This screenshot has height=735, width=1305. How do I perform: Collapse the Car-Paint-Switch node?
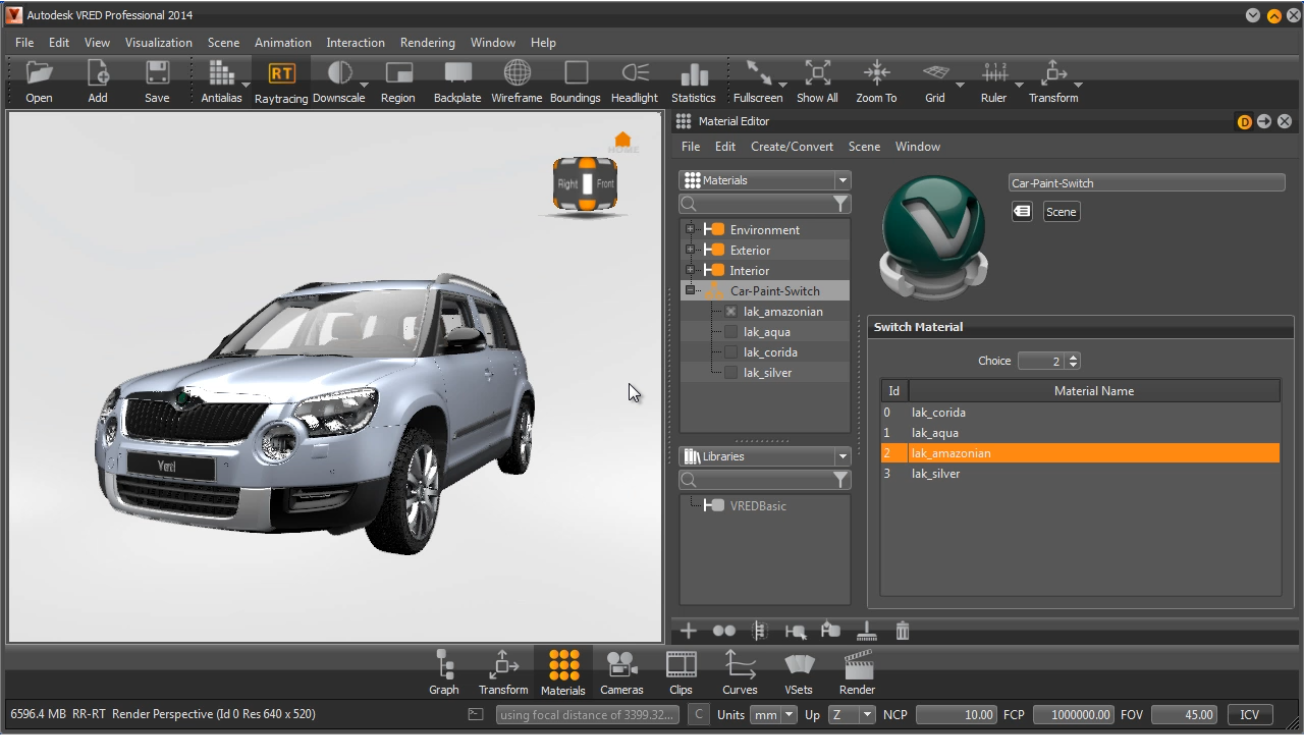[x=689, y=291]
